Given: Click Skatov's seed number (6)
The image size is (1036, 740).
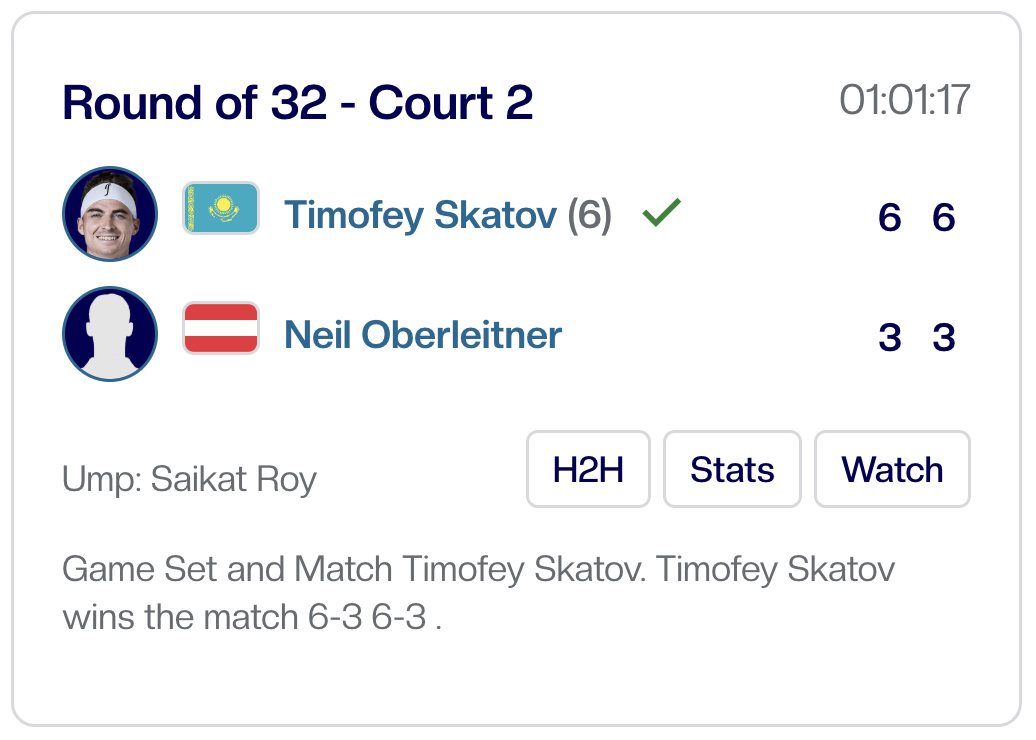Looking at the screenshot, I should coord(590,214).
